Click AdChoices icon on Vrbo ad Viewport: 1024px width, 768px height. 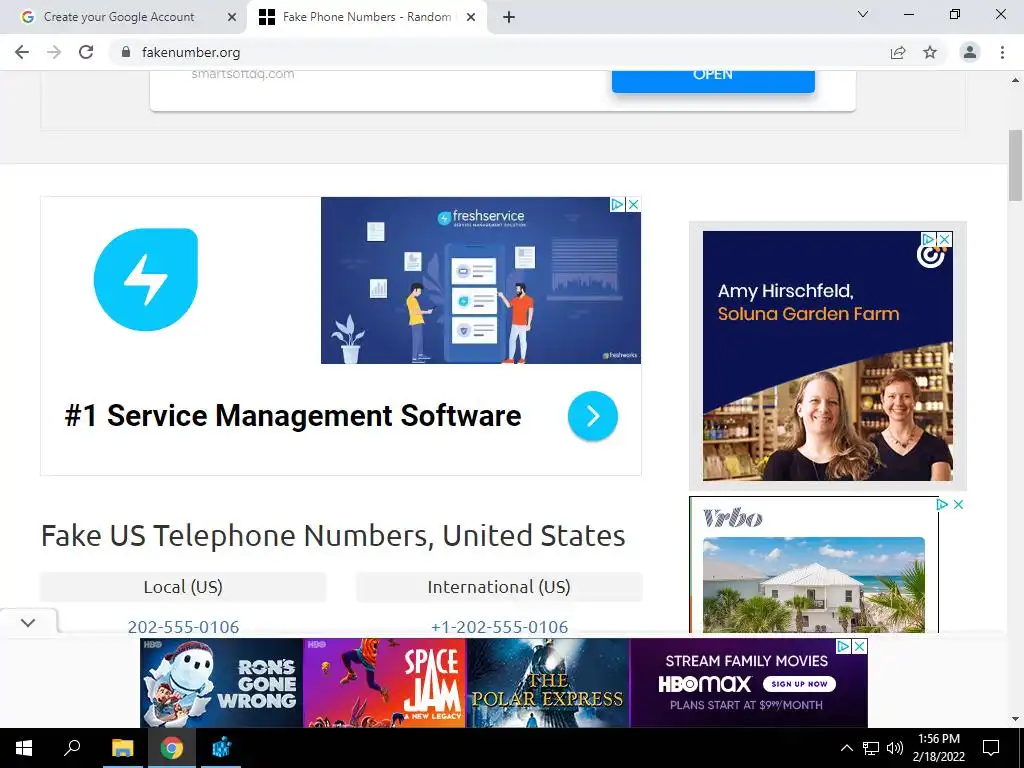942,504
